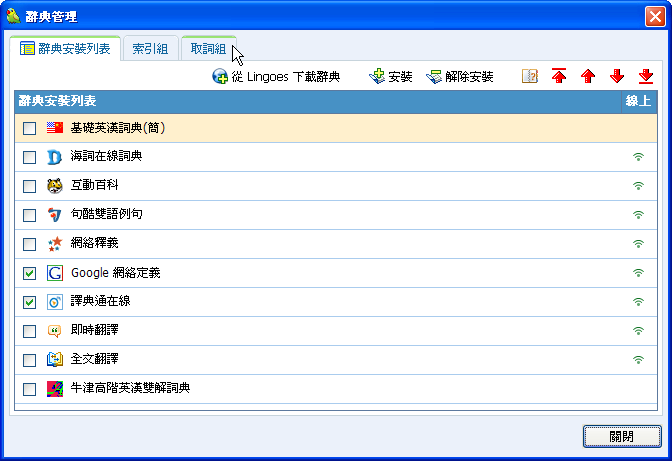Click the 網絡釋義 stars icon
Viewport: 672px width, 461px height.
(x=55, y=244)
